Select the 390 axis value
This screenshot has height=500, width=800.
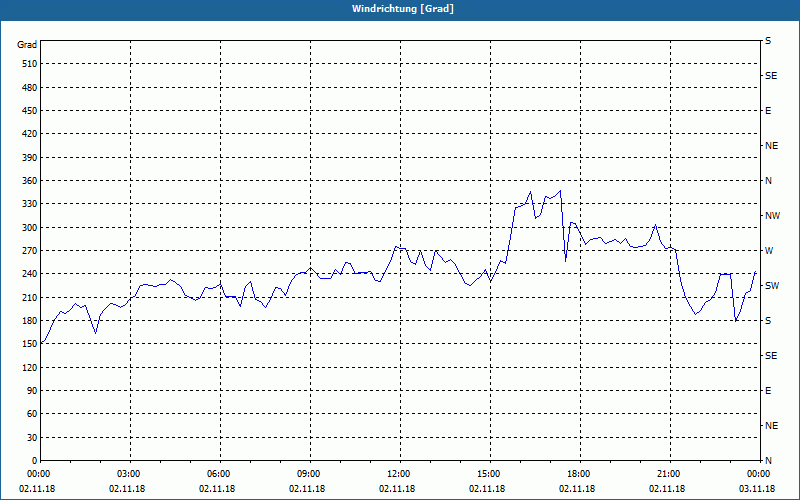click(x=30, y=158)
